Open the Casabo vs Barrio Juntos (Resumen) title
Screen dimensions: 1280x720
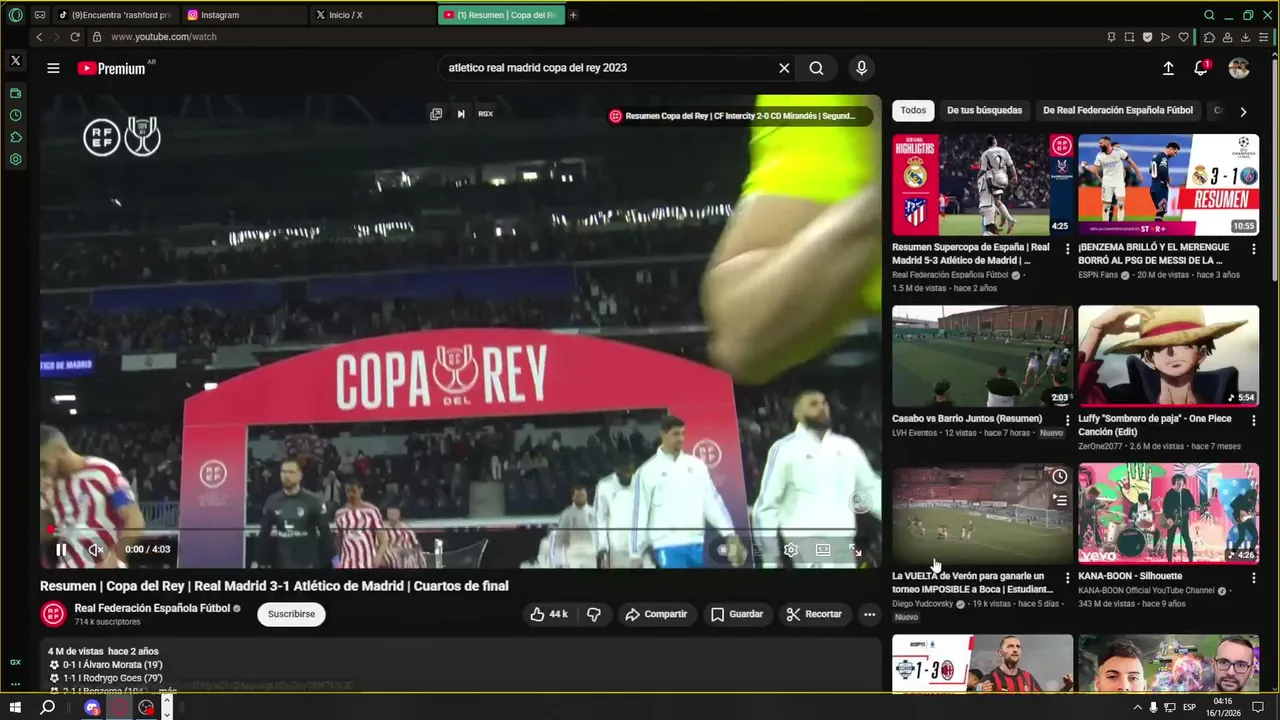(x=967, y=419)
